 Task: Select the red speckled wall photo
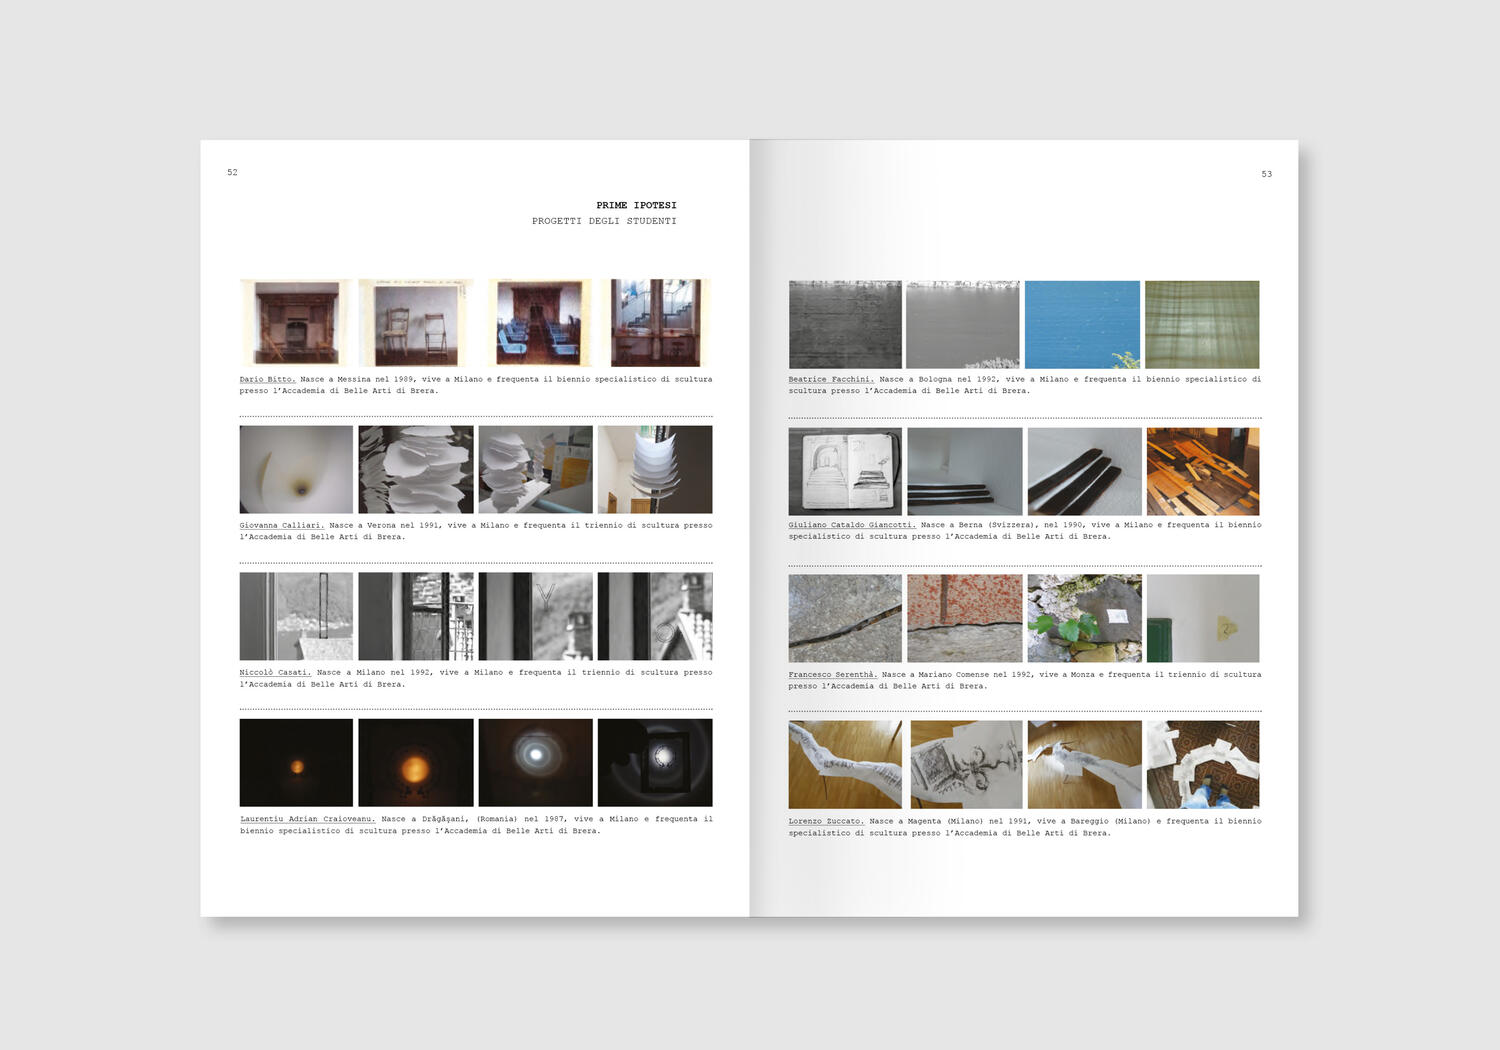(x=964, y=618)
